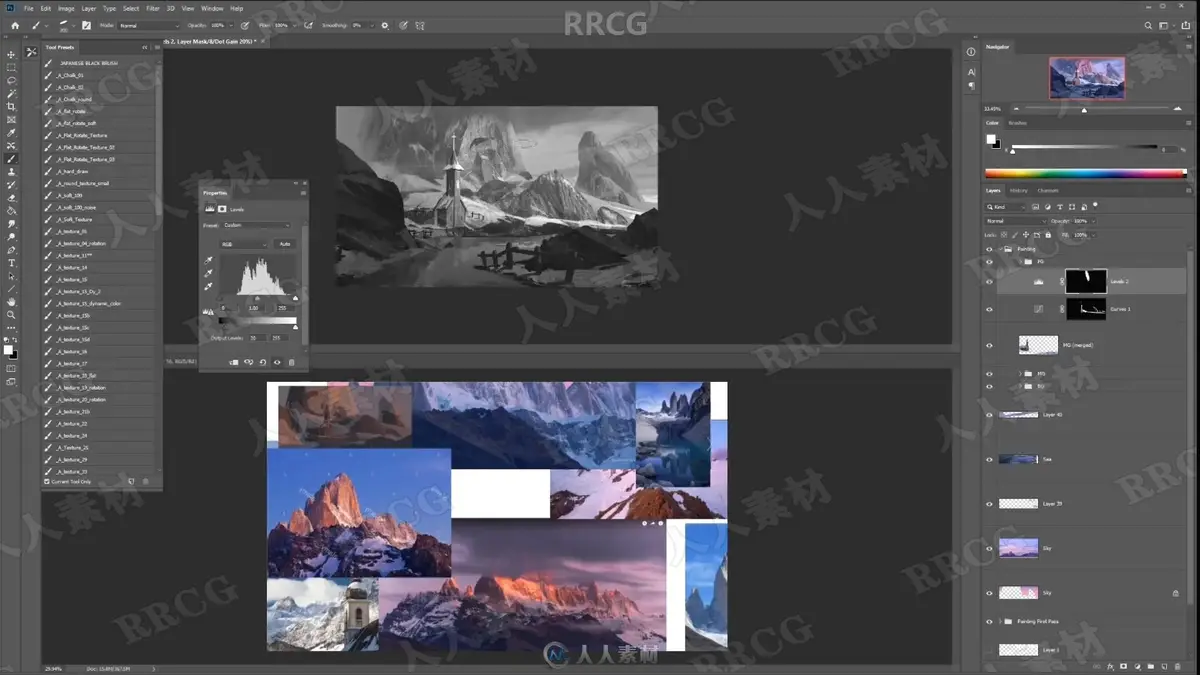The height and width of the screenshot is (675, 1200).
Task: Switch to the Channels tab
Action: (x=1048, y=190)
